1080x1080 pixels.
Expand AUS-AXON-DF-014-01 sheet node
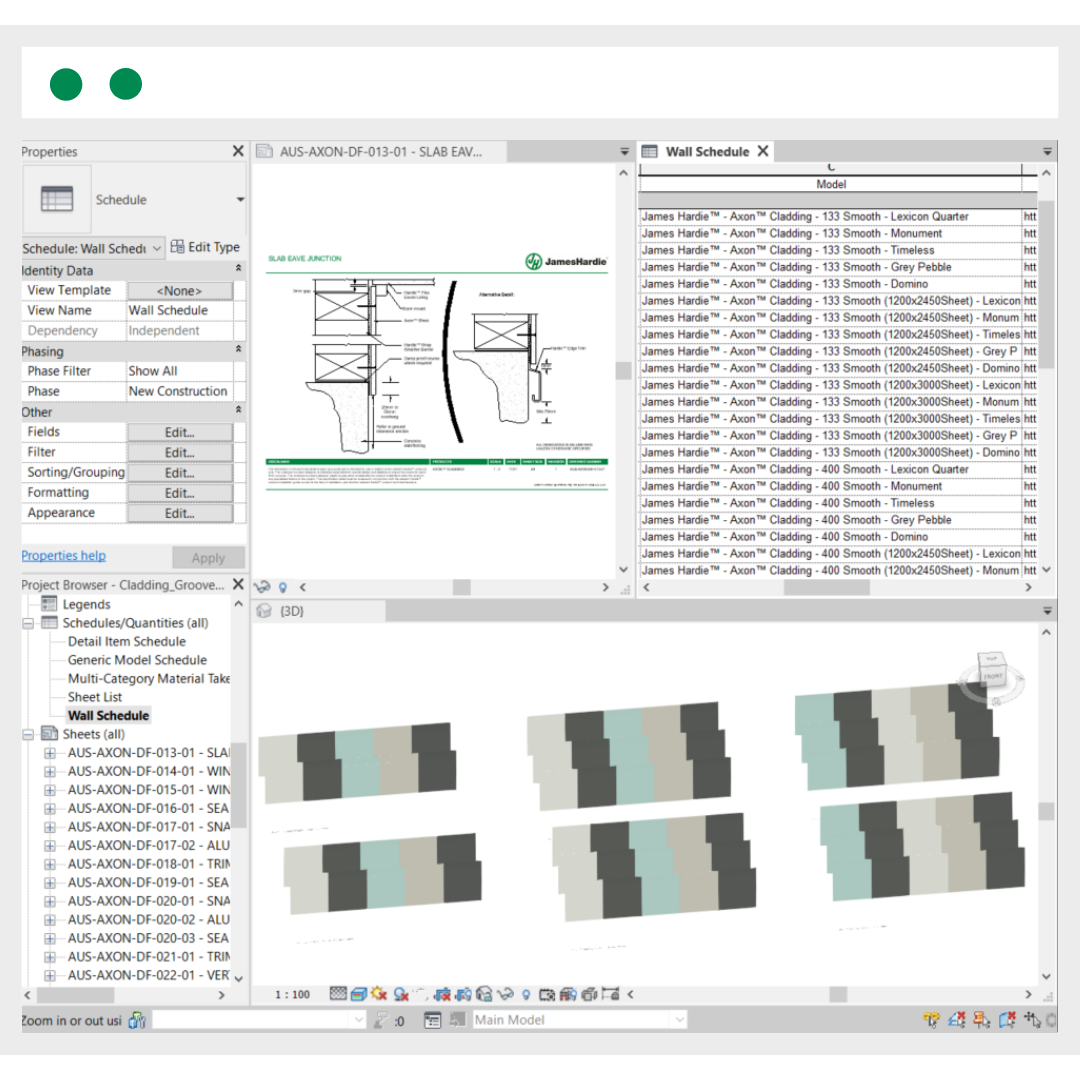coord(50,772)
